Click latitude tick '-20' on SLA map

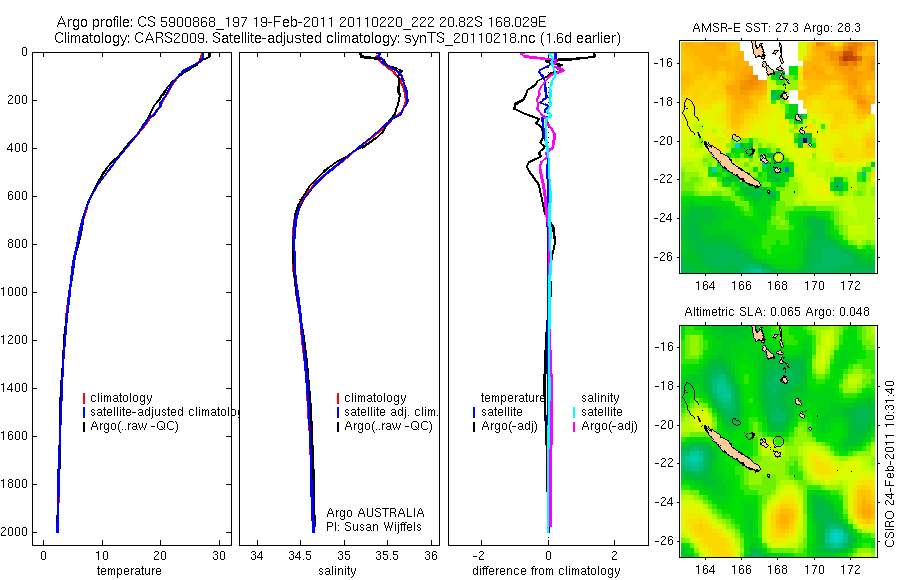tap(662, 424)
